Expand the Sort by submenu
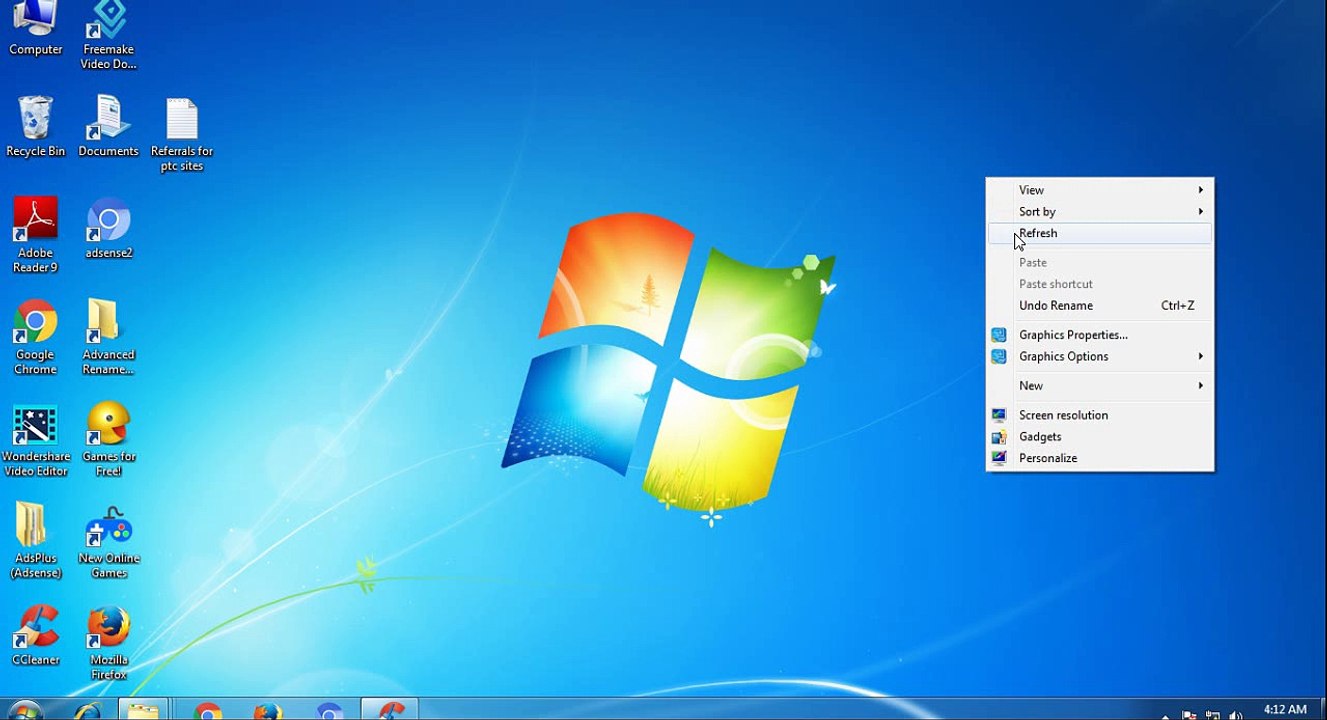Screen dimensions: 1327x720 (1100, 212)
